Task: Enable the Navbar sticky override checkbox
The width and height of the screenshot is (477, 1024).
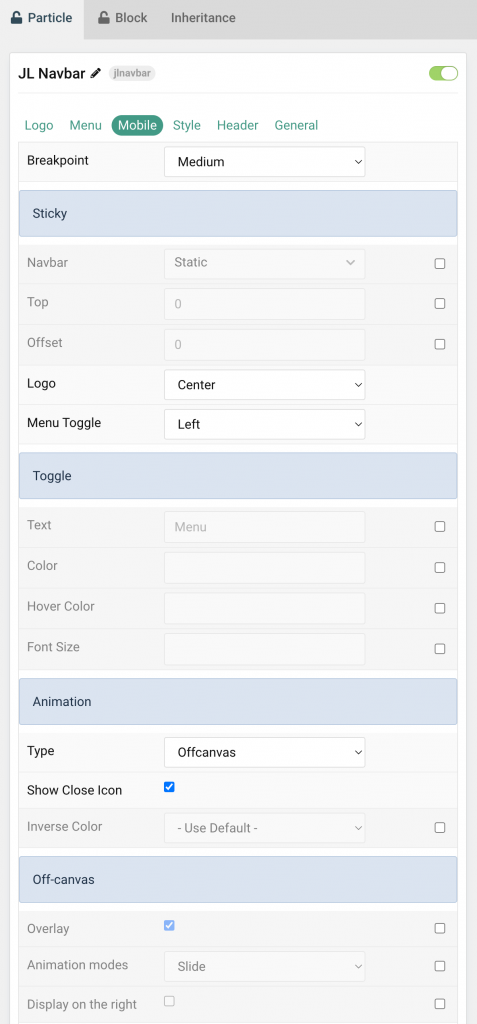Action: click(x=440, y=264)
